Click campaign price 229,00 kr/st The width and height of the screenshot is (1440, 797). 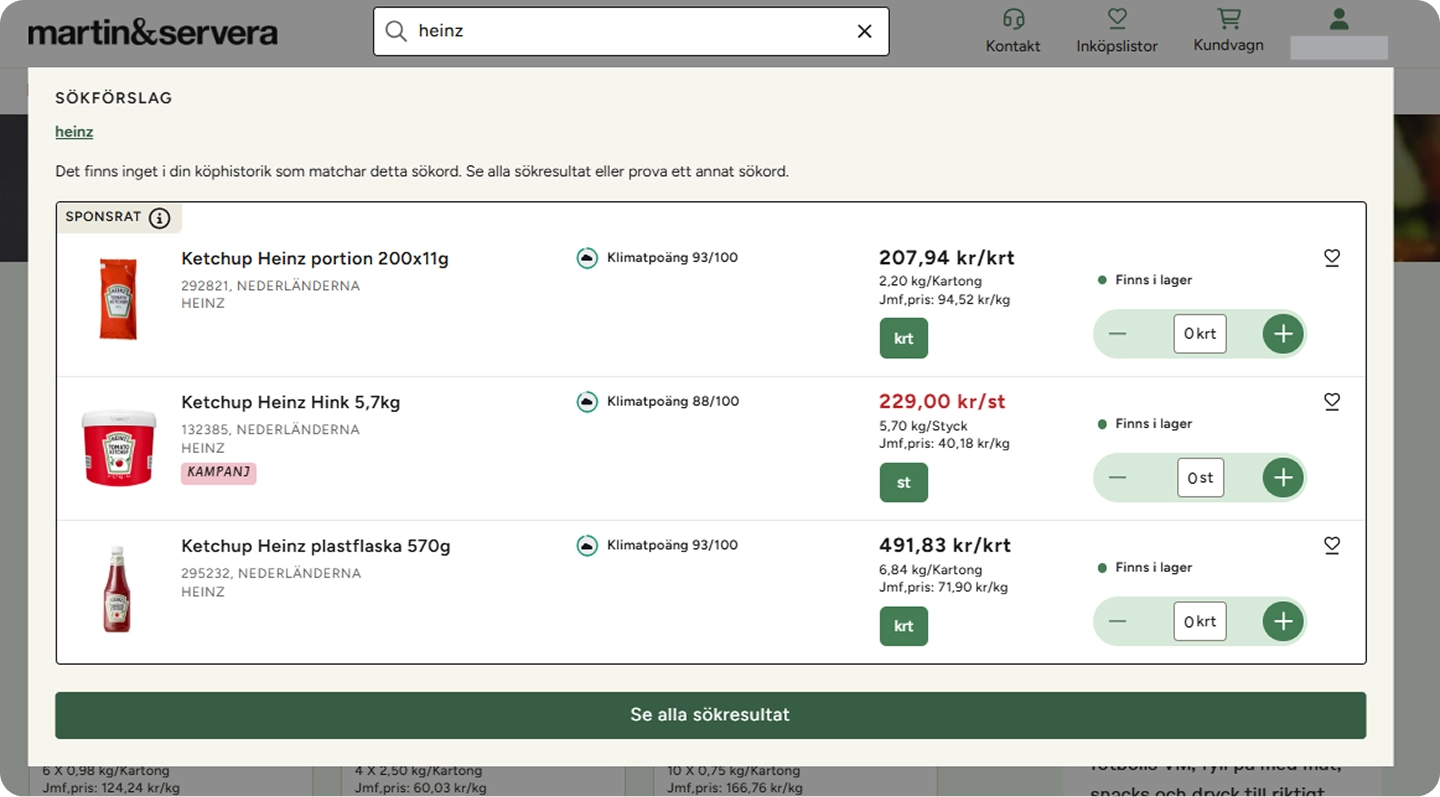[x=942, y=402]
